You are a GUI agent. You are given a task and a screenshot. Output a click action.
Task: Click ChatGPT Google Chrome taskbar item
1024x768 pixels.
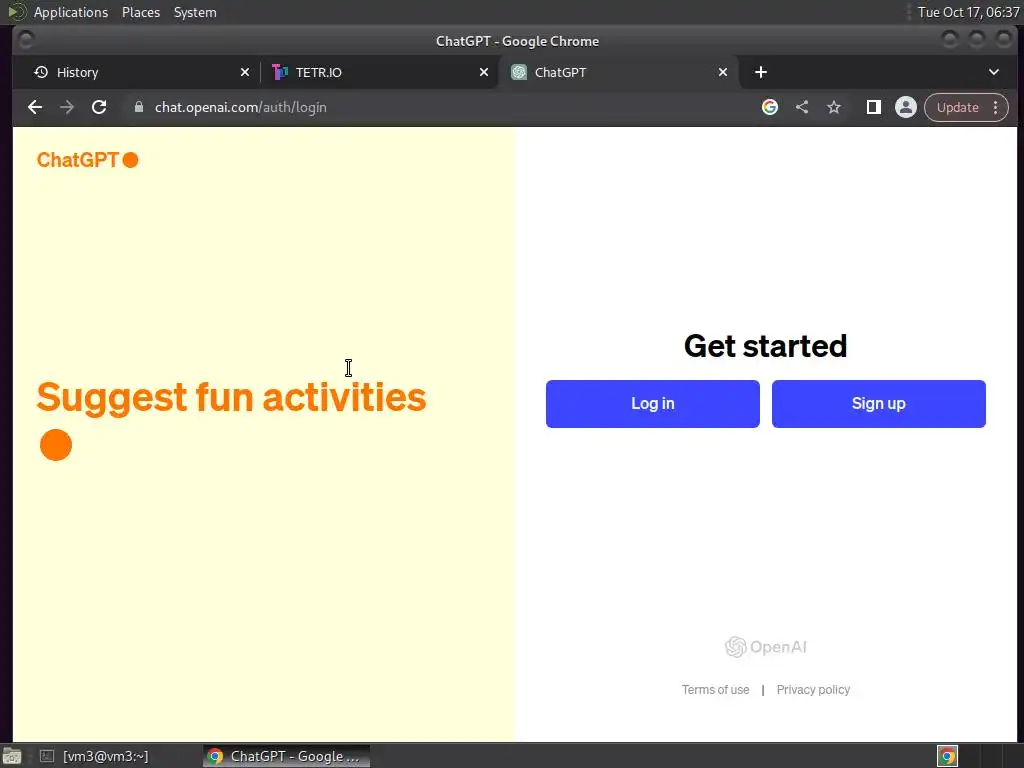pos(286,756)
